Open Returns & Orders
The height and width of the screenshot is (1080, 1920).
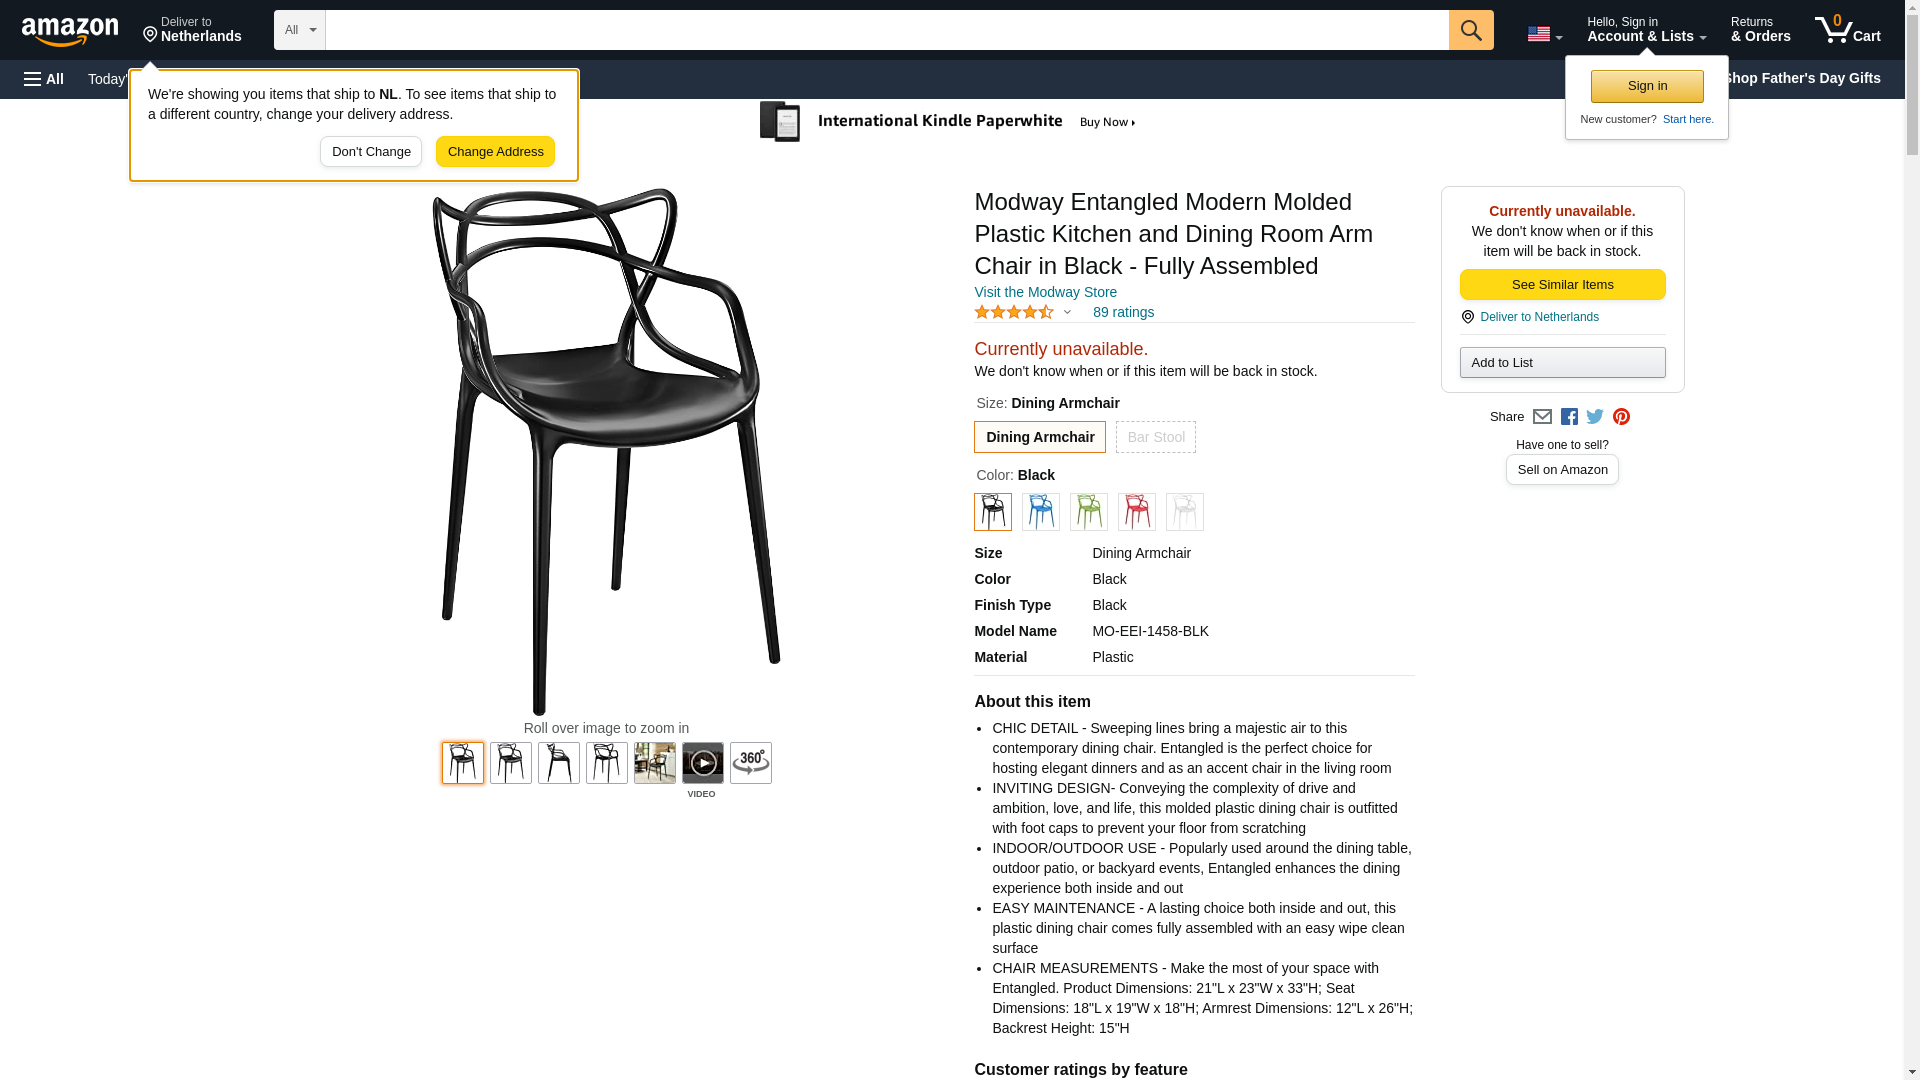[x=1760, y=30]
